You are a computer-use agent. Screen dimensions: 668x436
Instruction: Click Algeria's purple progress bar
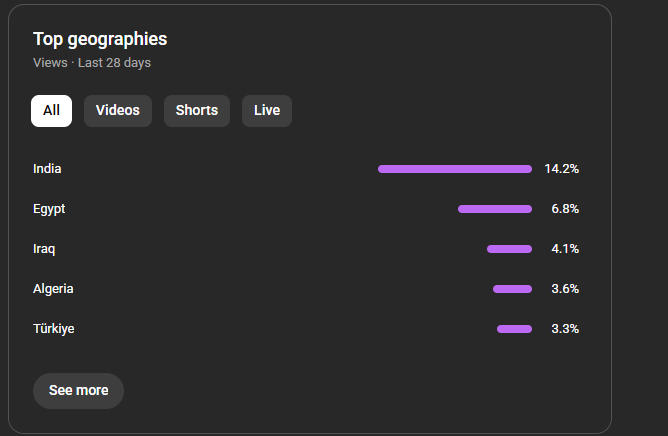coord(512,289)
